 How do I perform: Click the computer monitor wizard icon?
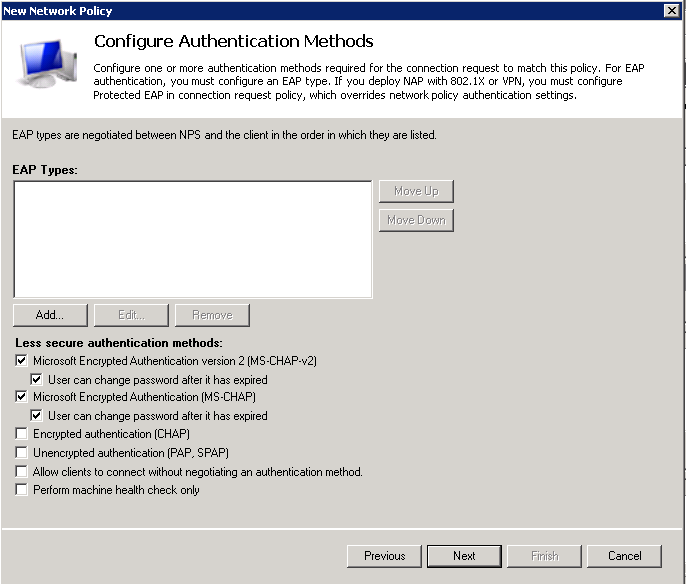pos(47,64)
